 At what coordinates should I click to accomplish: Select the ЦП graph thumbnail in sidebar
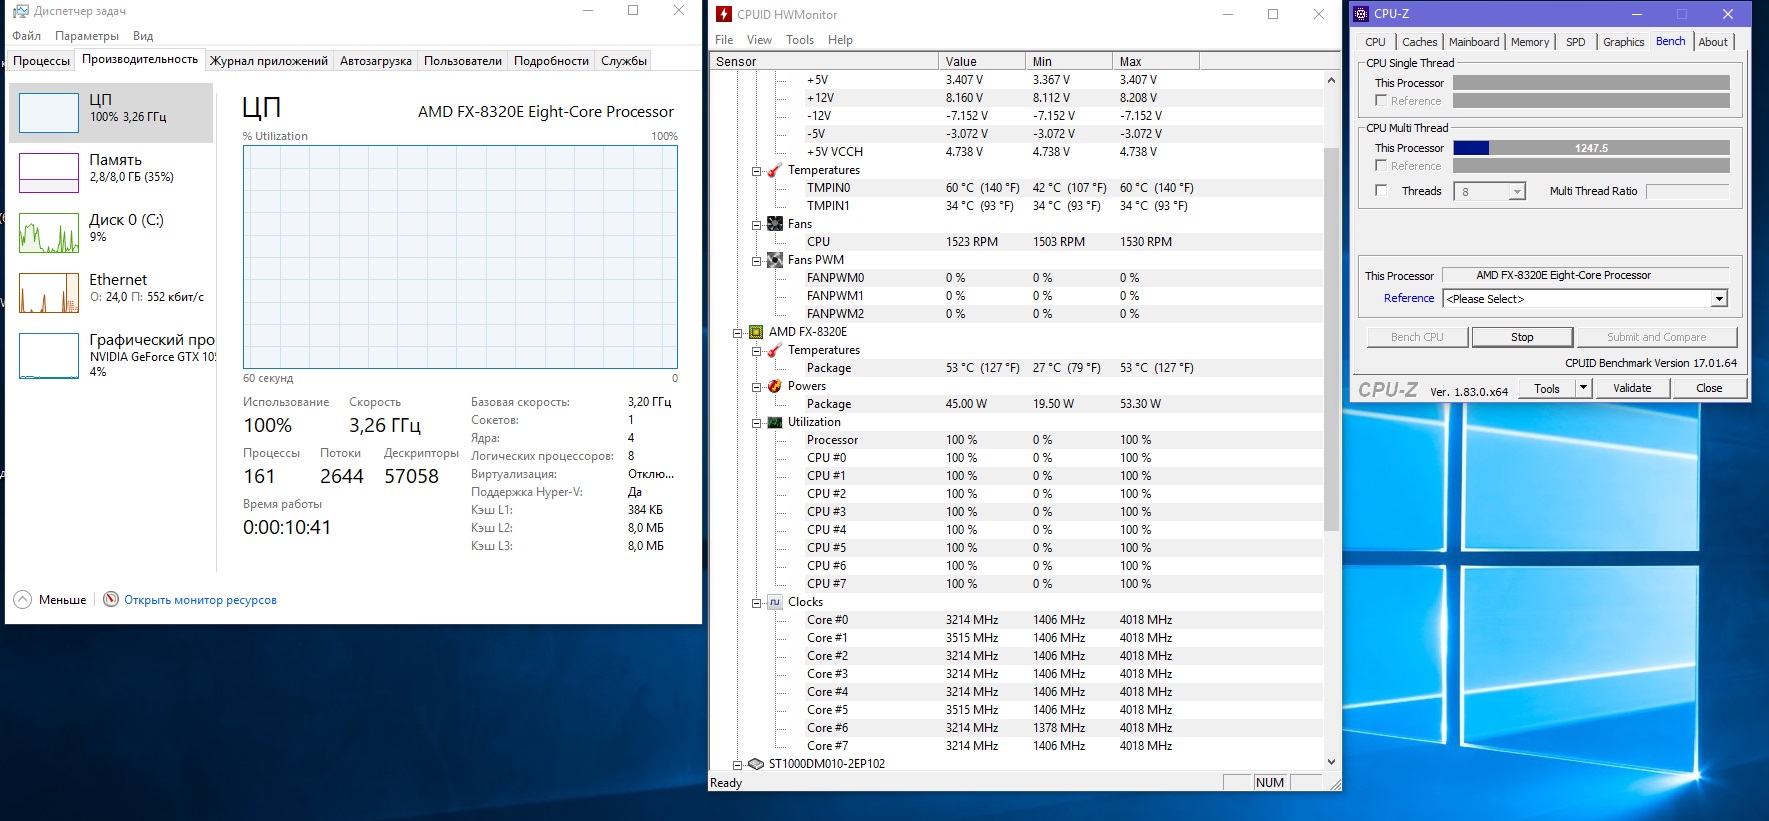point(49,113)
